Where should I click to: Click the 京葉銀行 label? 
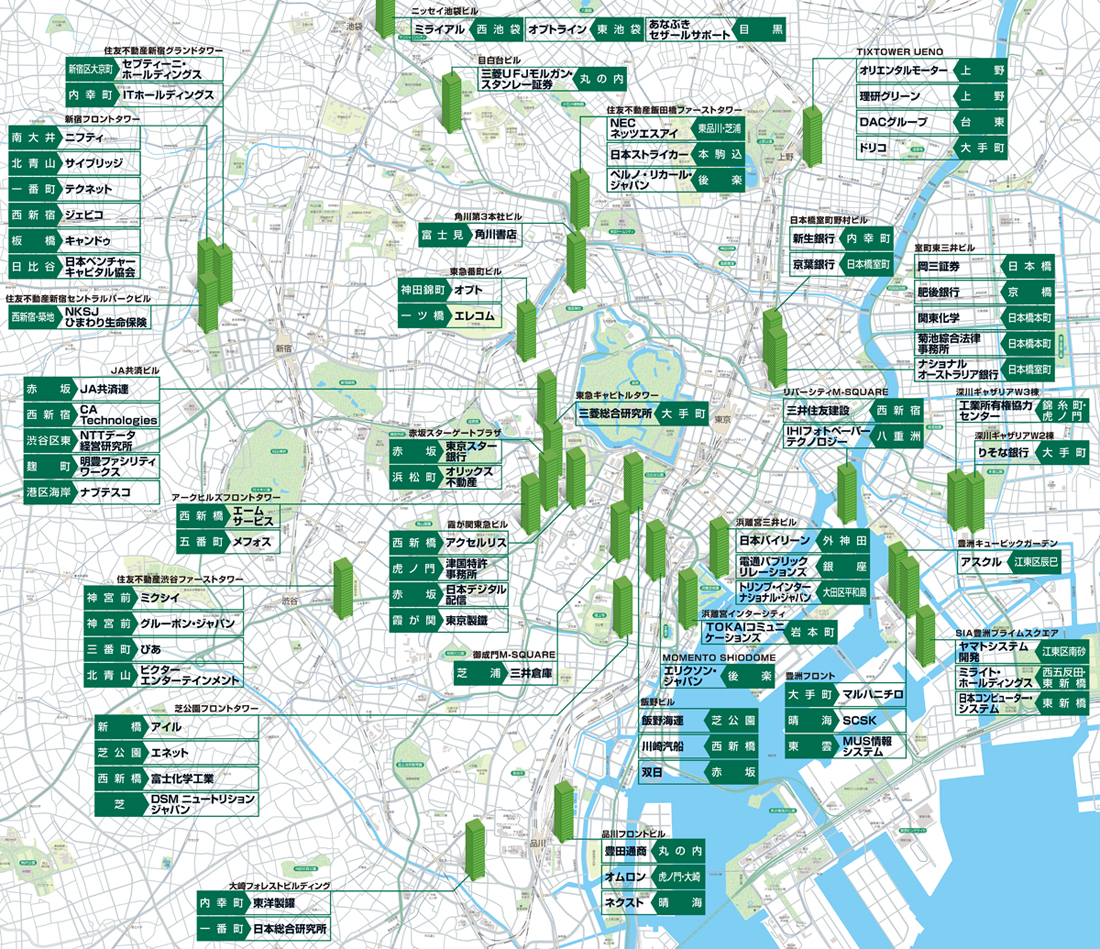pos(814,264)
